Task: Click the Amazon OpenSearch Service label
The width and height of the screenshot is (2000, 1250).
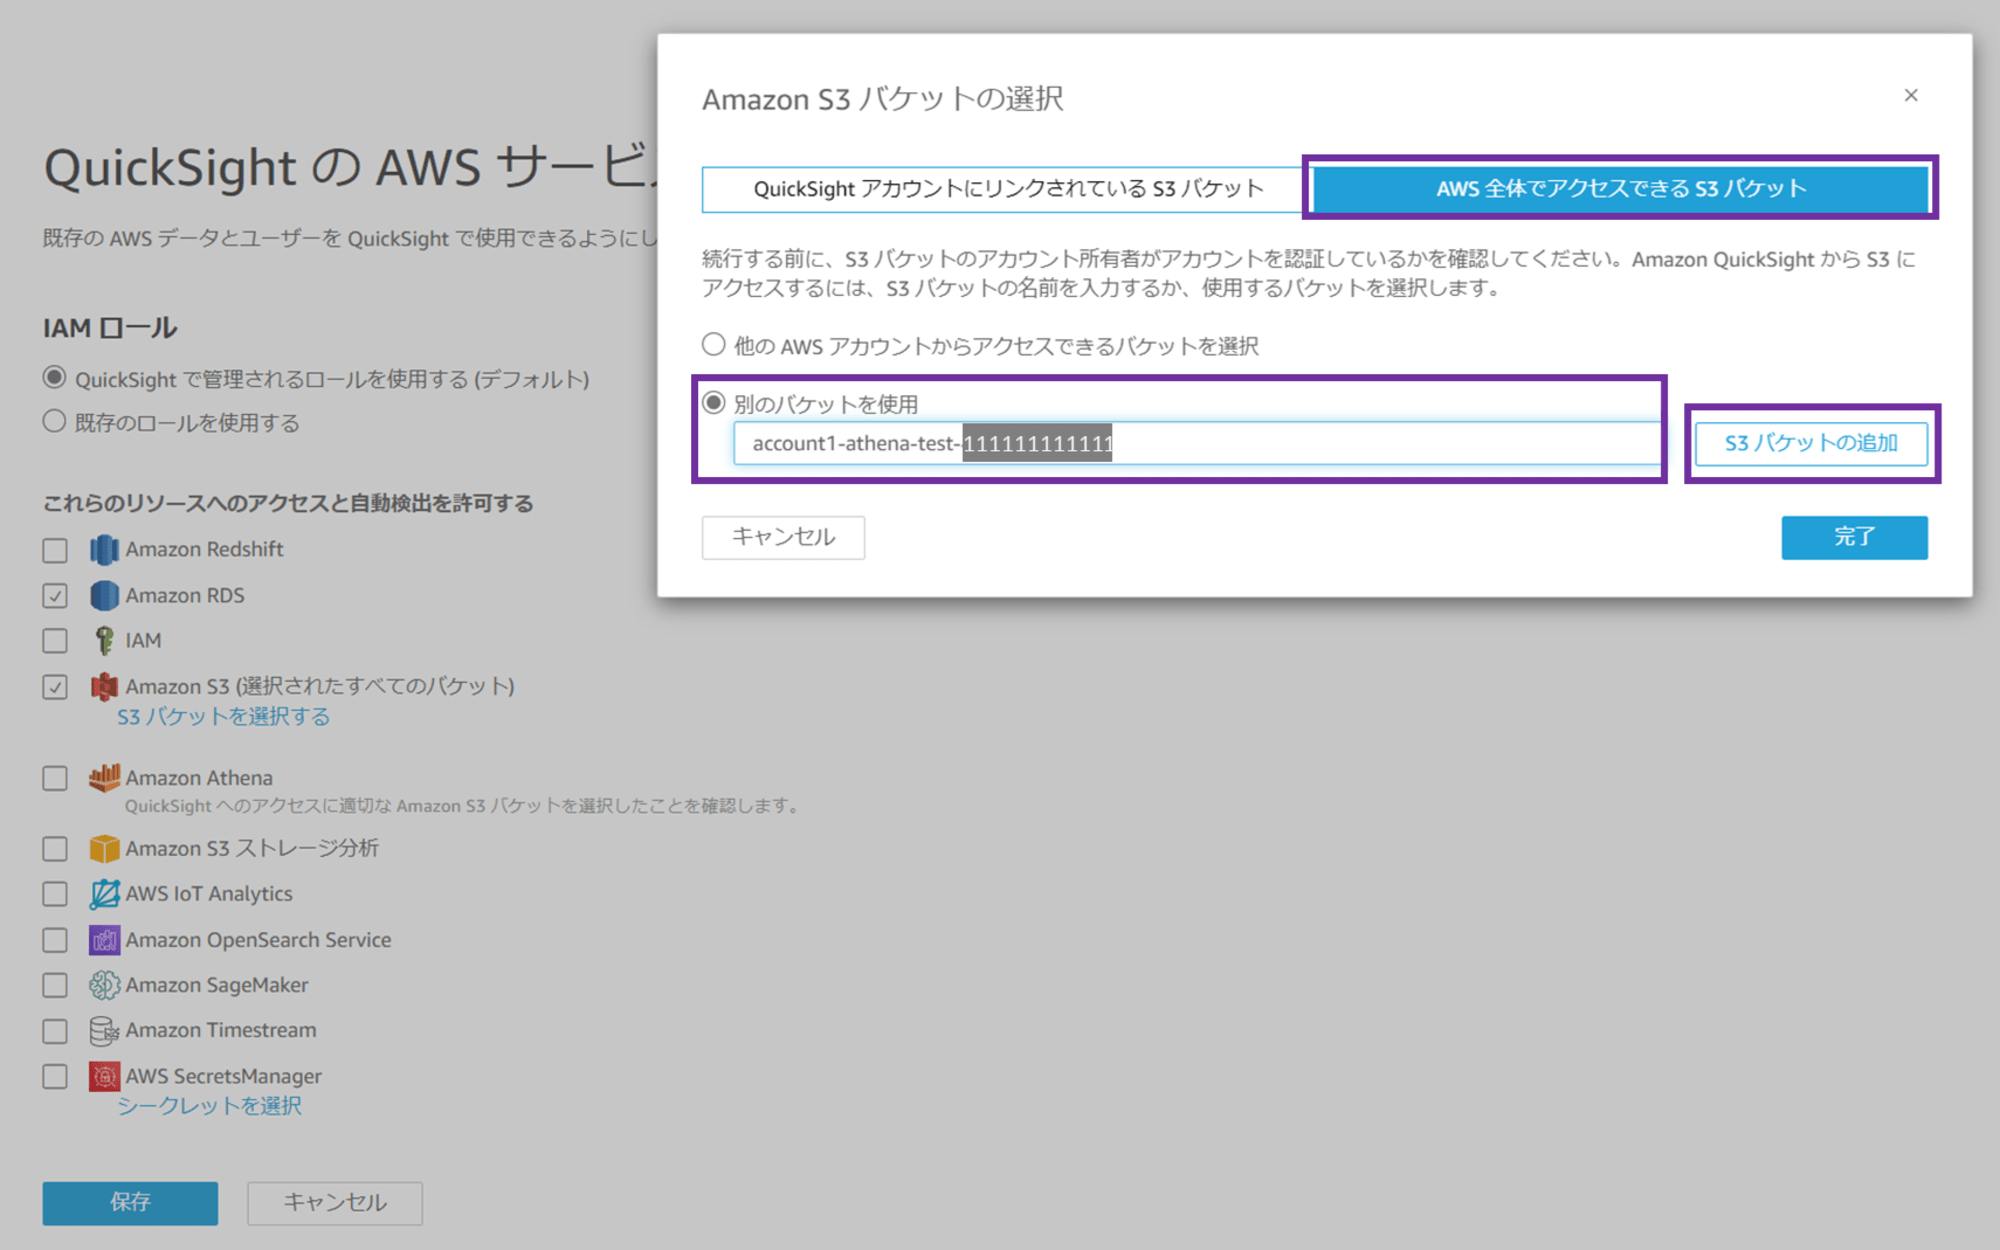Action: pyautogui.click(x=258, y=940)
